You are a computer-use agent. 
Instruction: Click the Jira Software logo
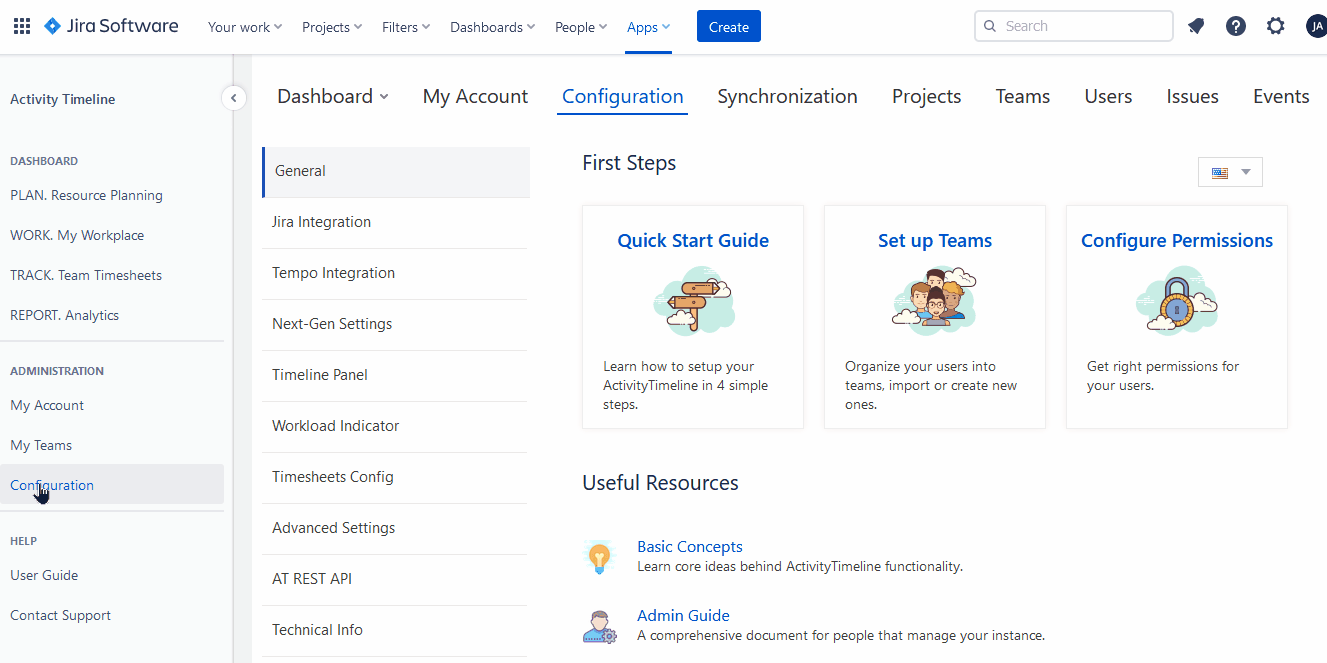[x=111, y=26]
